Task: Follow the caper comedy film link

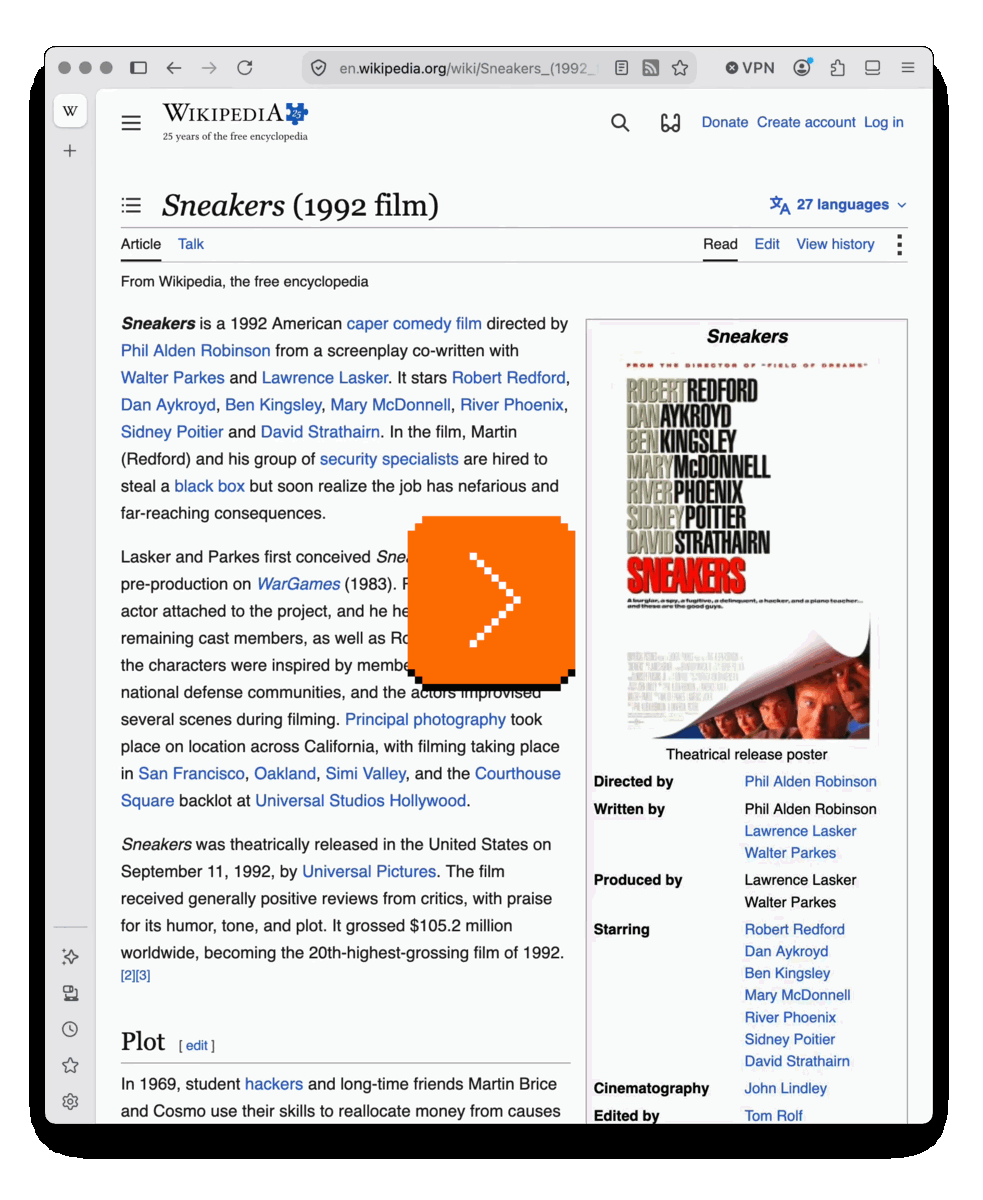Action: point(414,323)
